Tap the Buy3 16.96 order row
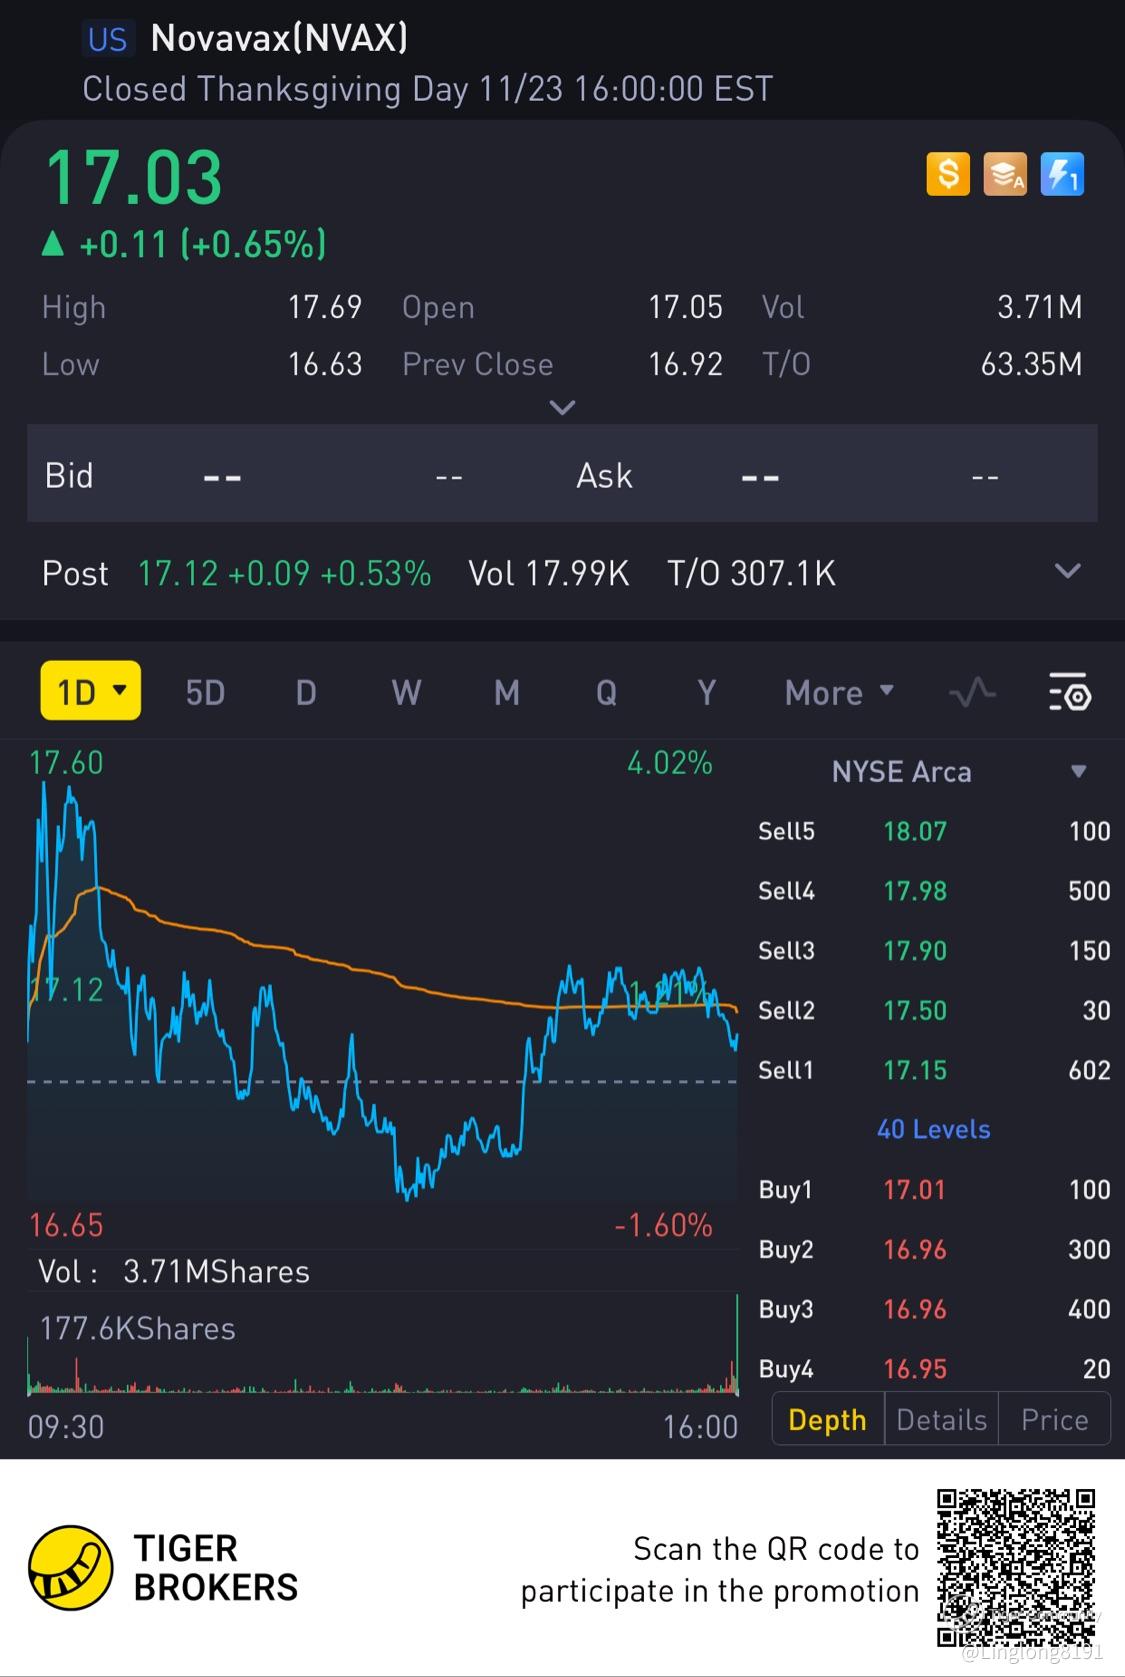This screenshot has width=1125, height=1677. (x=934, y=1309)
